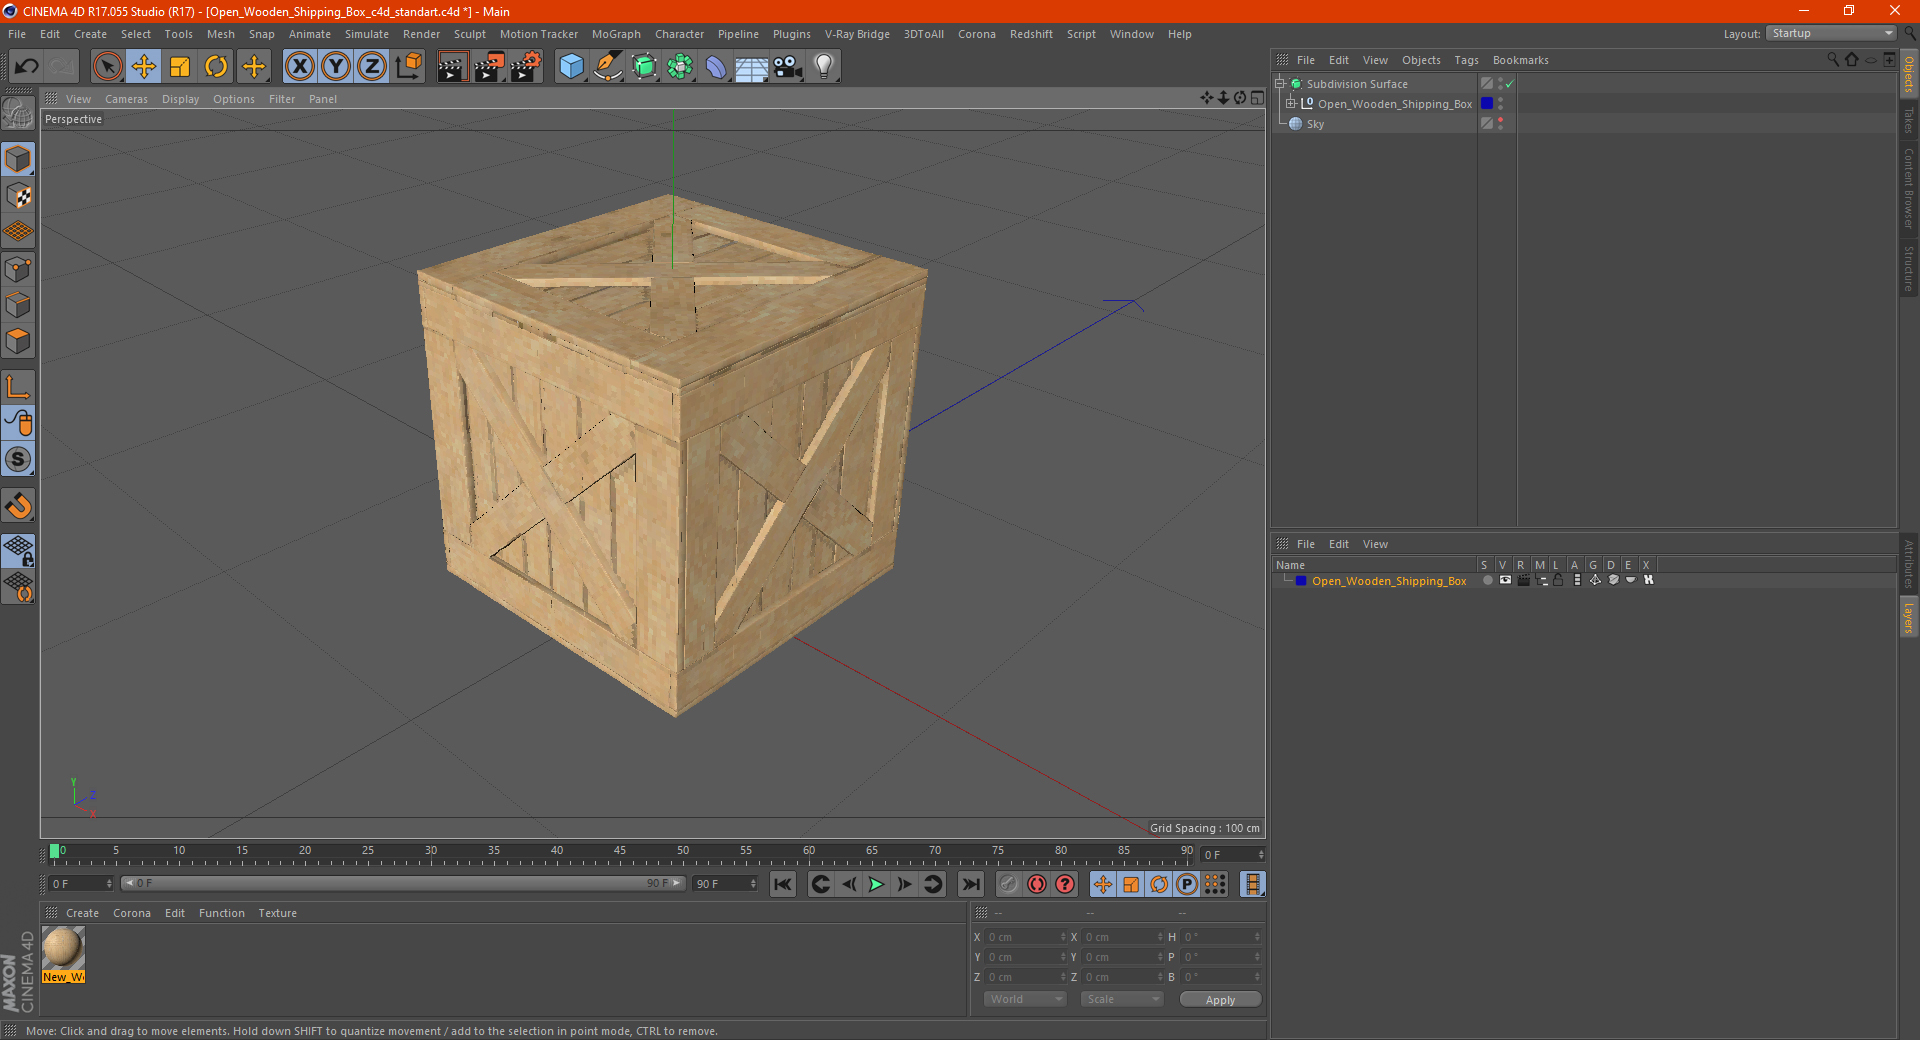Click blue color swatch in Layers list
The width and height of the screenshot is (1920, 1040).
click(1301, 581)
